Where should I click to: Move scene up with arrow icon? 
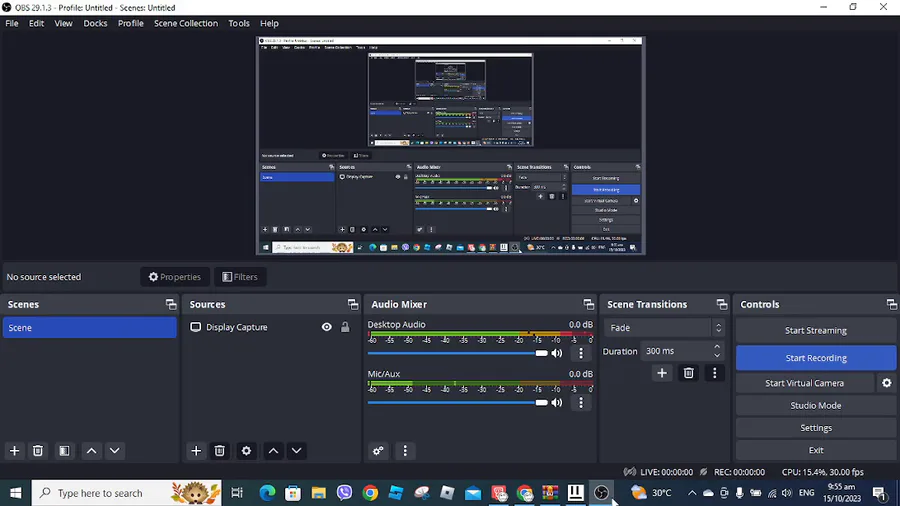click(91, 451)
